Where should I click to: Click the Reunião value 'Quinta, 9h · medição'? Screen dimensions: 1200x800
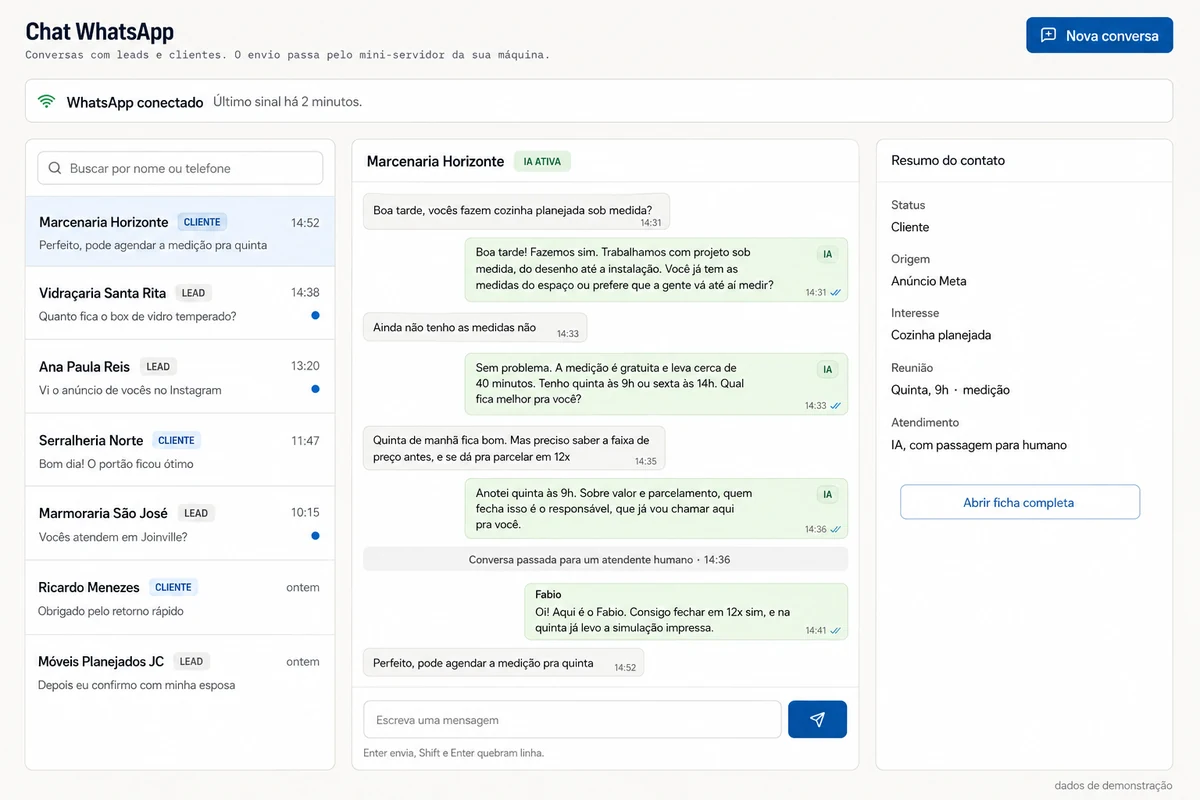pyautogui.click(x=951, y=390)
